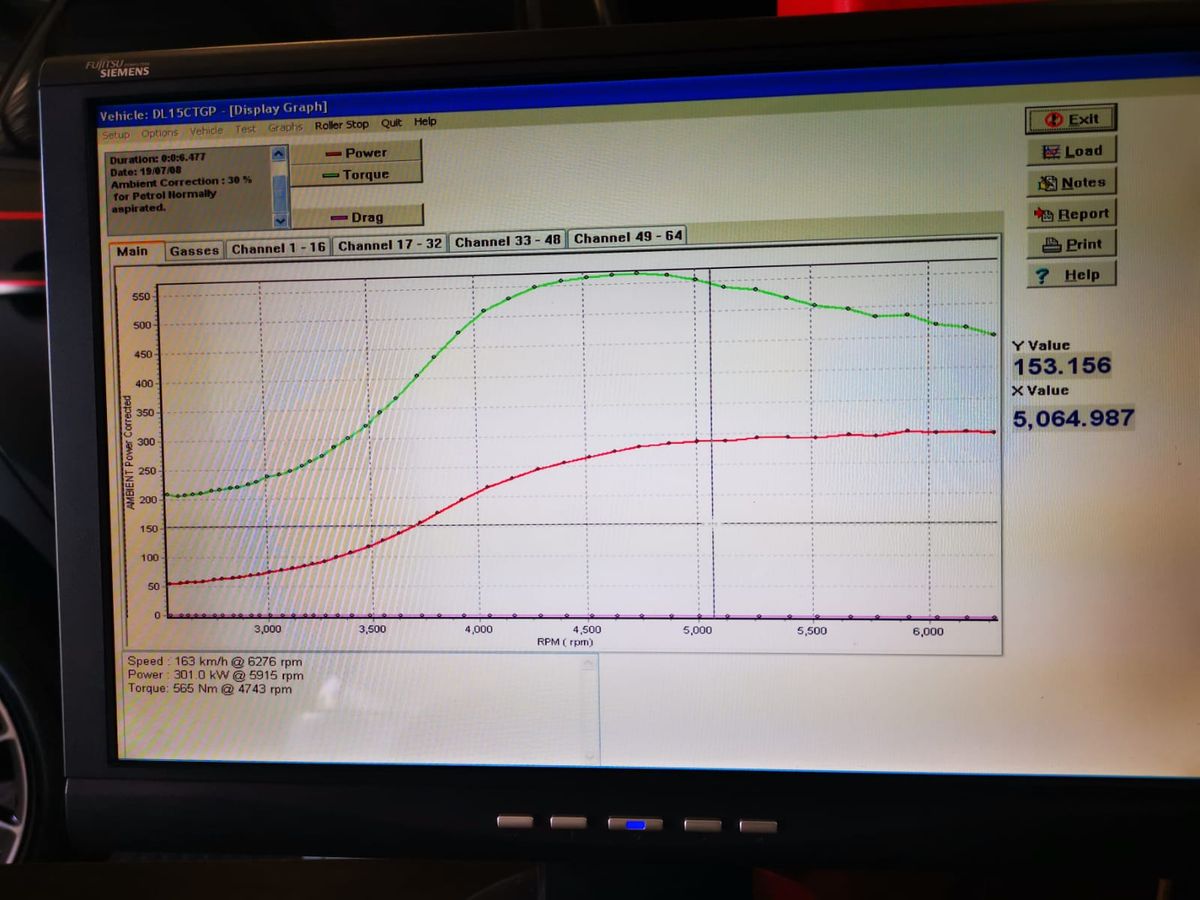Open the Help menu in menu bar
The height and width of the screenshot is (900, 1200).
click(425, 122)
